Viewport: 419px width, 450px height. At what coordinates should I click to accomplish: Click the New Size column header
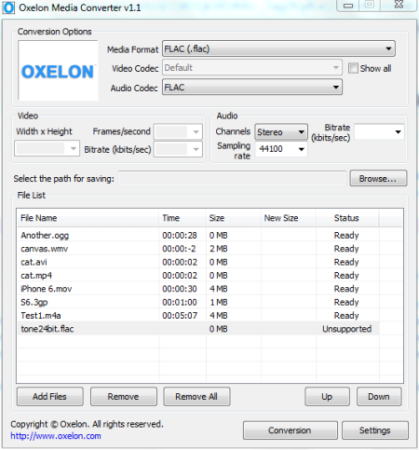(x=288, y=218)
